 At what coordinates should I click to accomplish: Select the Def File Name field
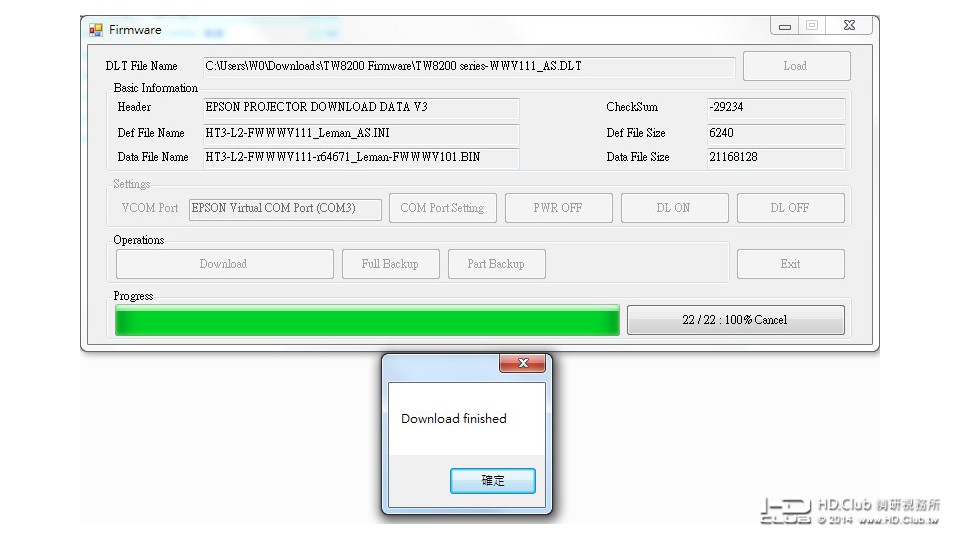click(361, 133)
